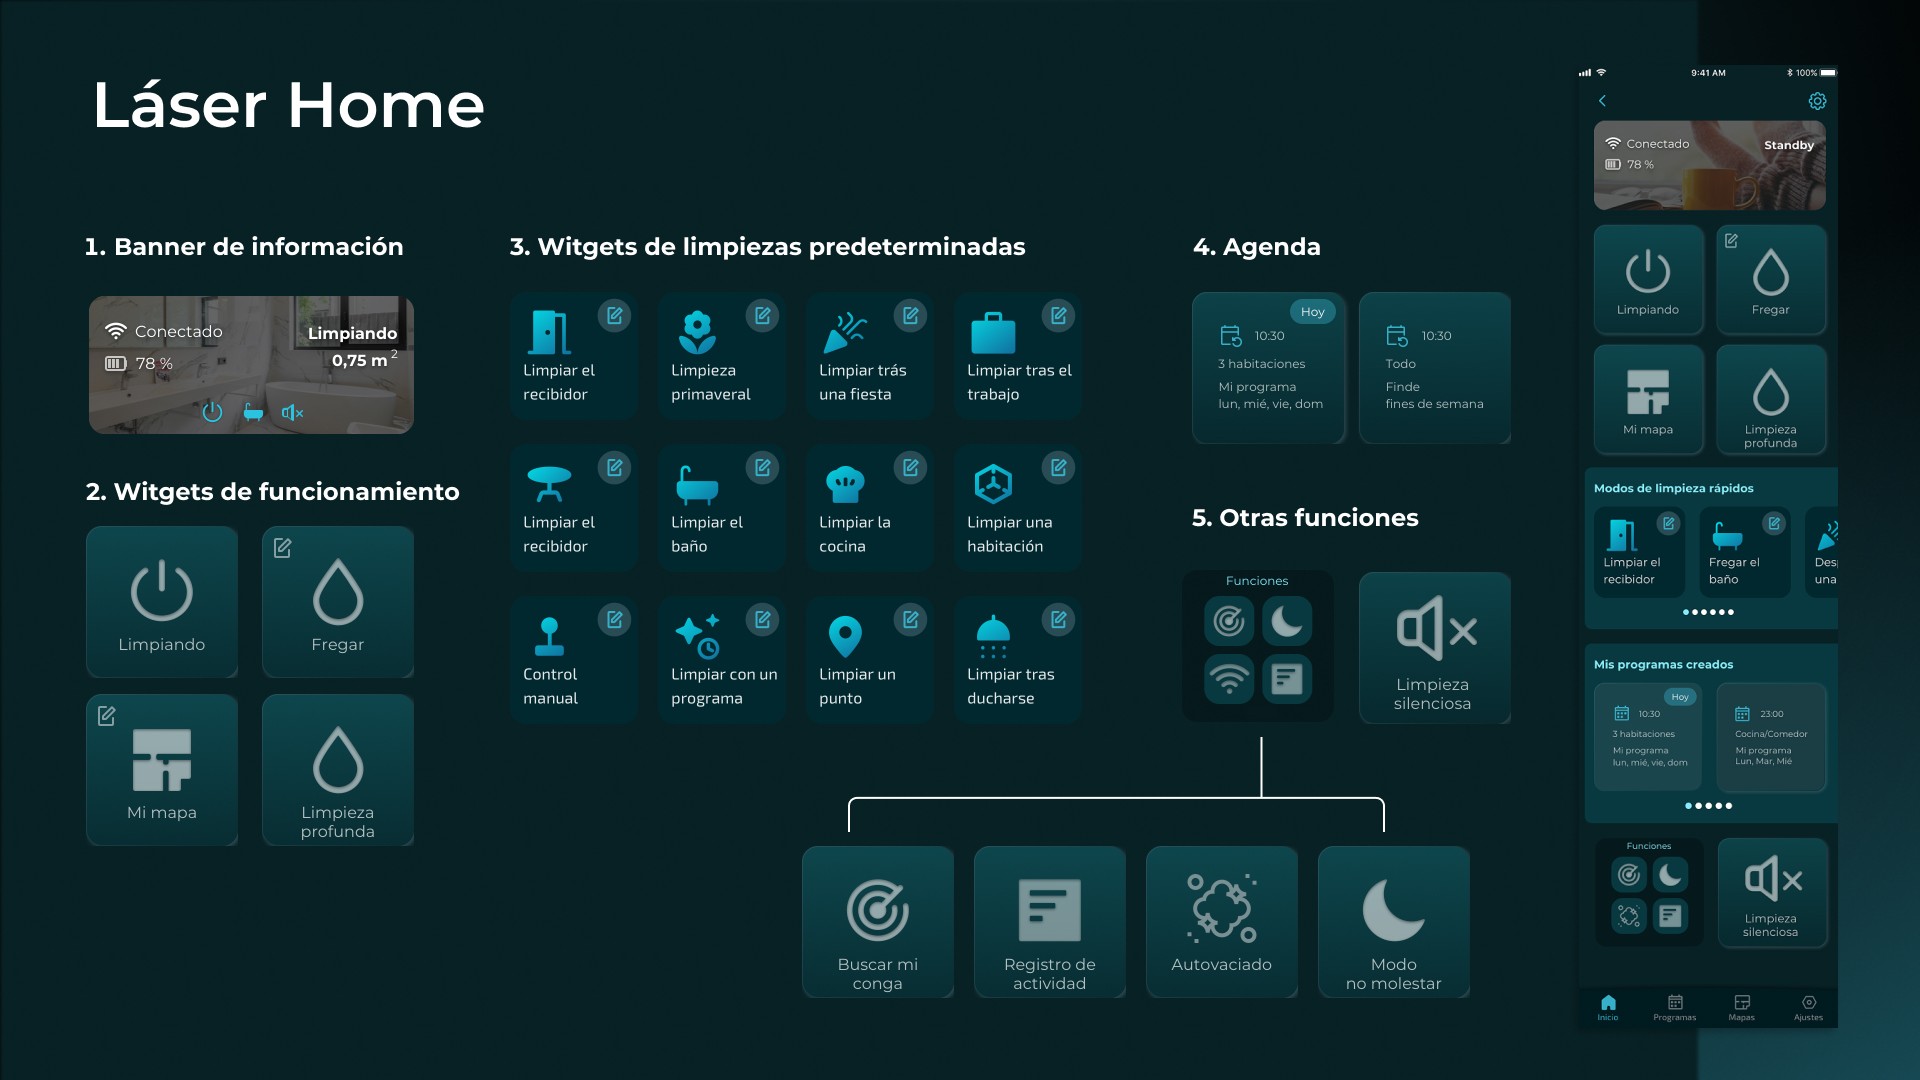Click page dots under Modos de limpieza rápidos
The height and width of the screenshot is (1080, 1920).
(x=1708, y=612)
